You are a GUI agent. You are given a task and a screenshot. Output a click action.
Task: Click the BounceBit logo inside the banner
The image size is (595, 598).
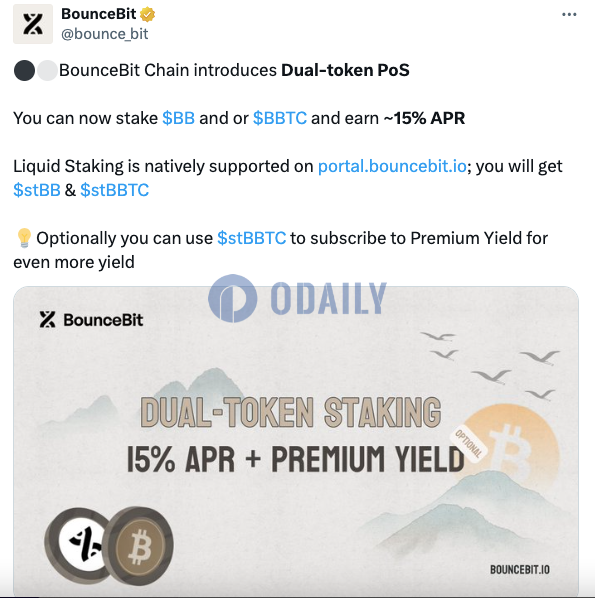(91, 320)
